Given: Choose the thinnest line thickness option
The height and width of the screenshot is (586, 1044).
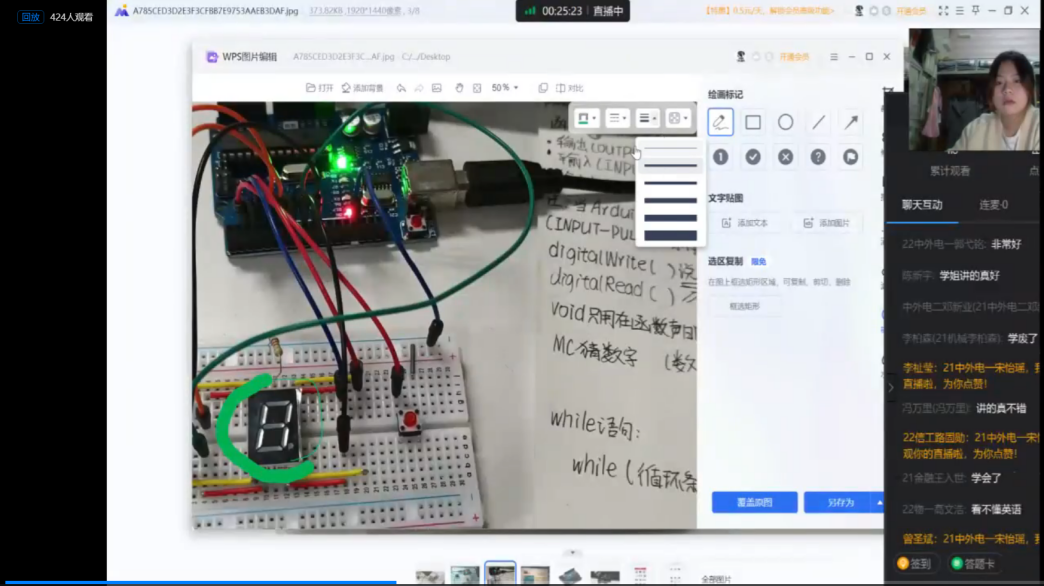Looking at the screenshot, I should pos(670,148).
